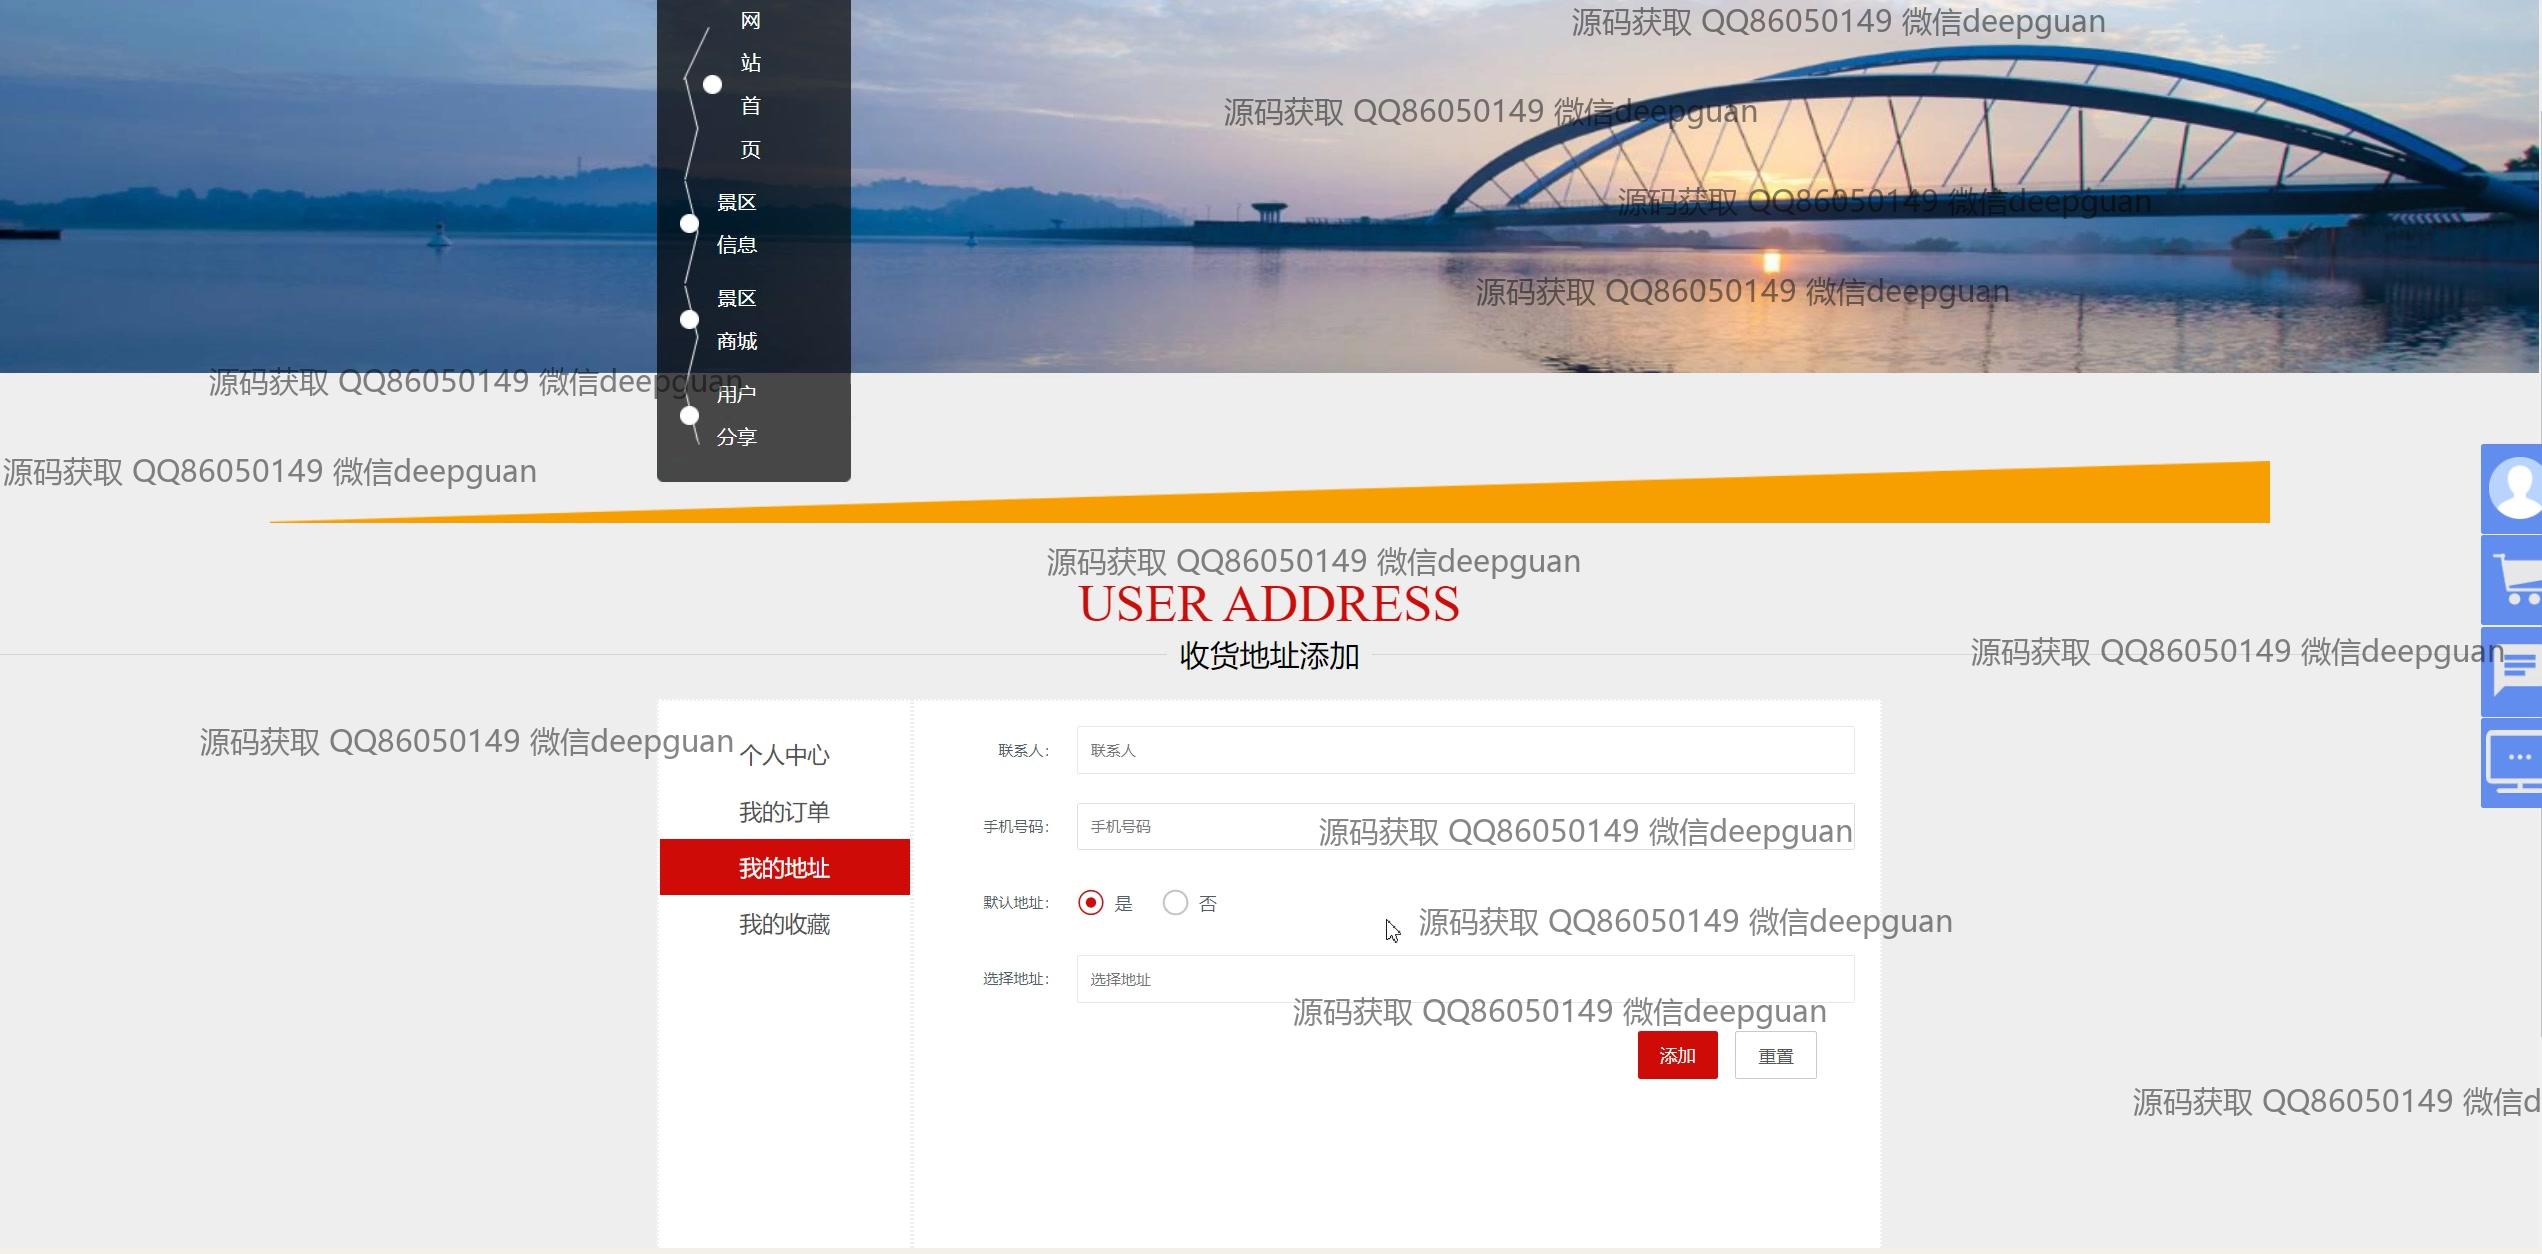This screenshot has width=2542, height=1254.
Task: Go to 我的订单 in side menu
Action: pos(784,812)
